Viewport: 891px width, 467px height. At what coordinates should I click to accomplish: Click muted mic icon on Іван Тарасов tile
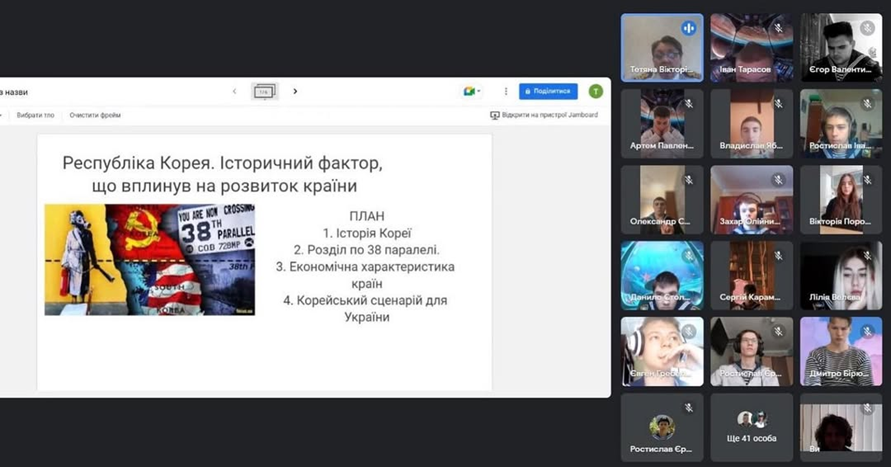(778, 27)
